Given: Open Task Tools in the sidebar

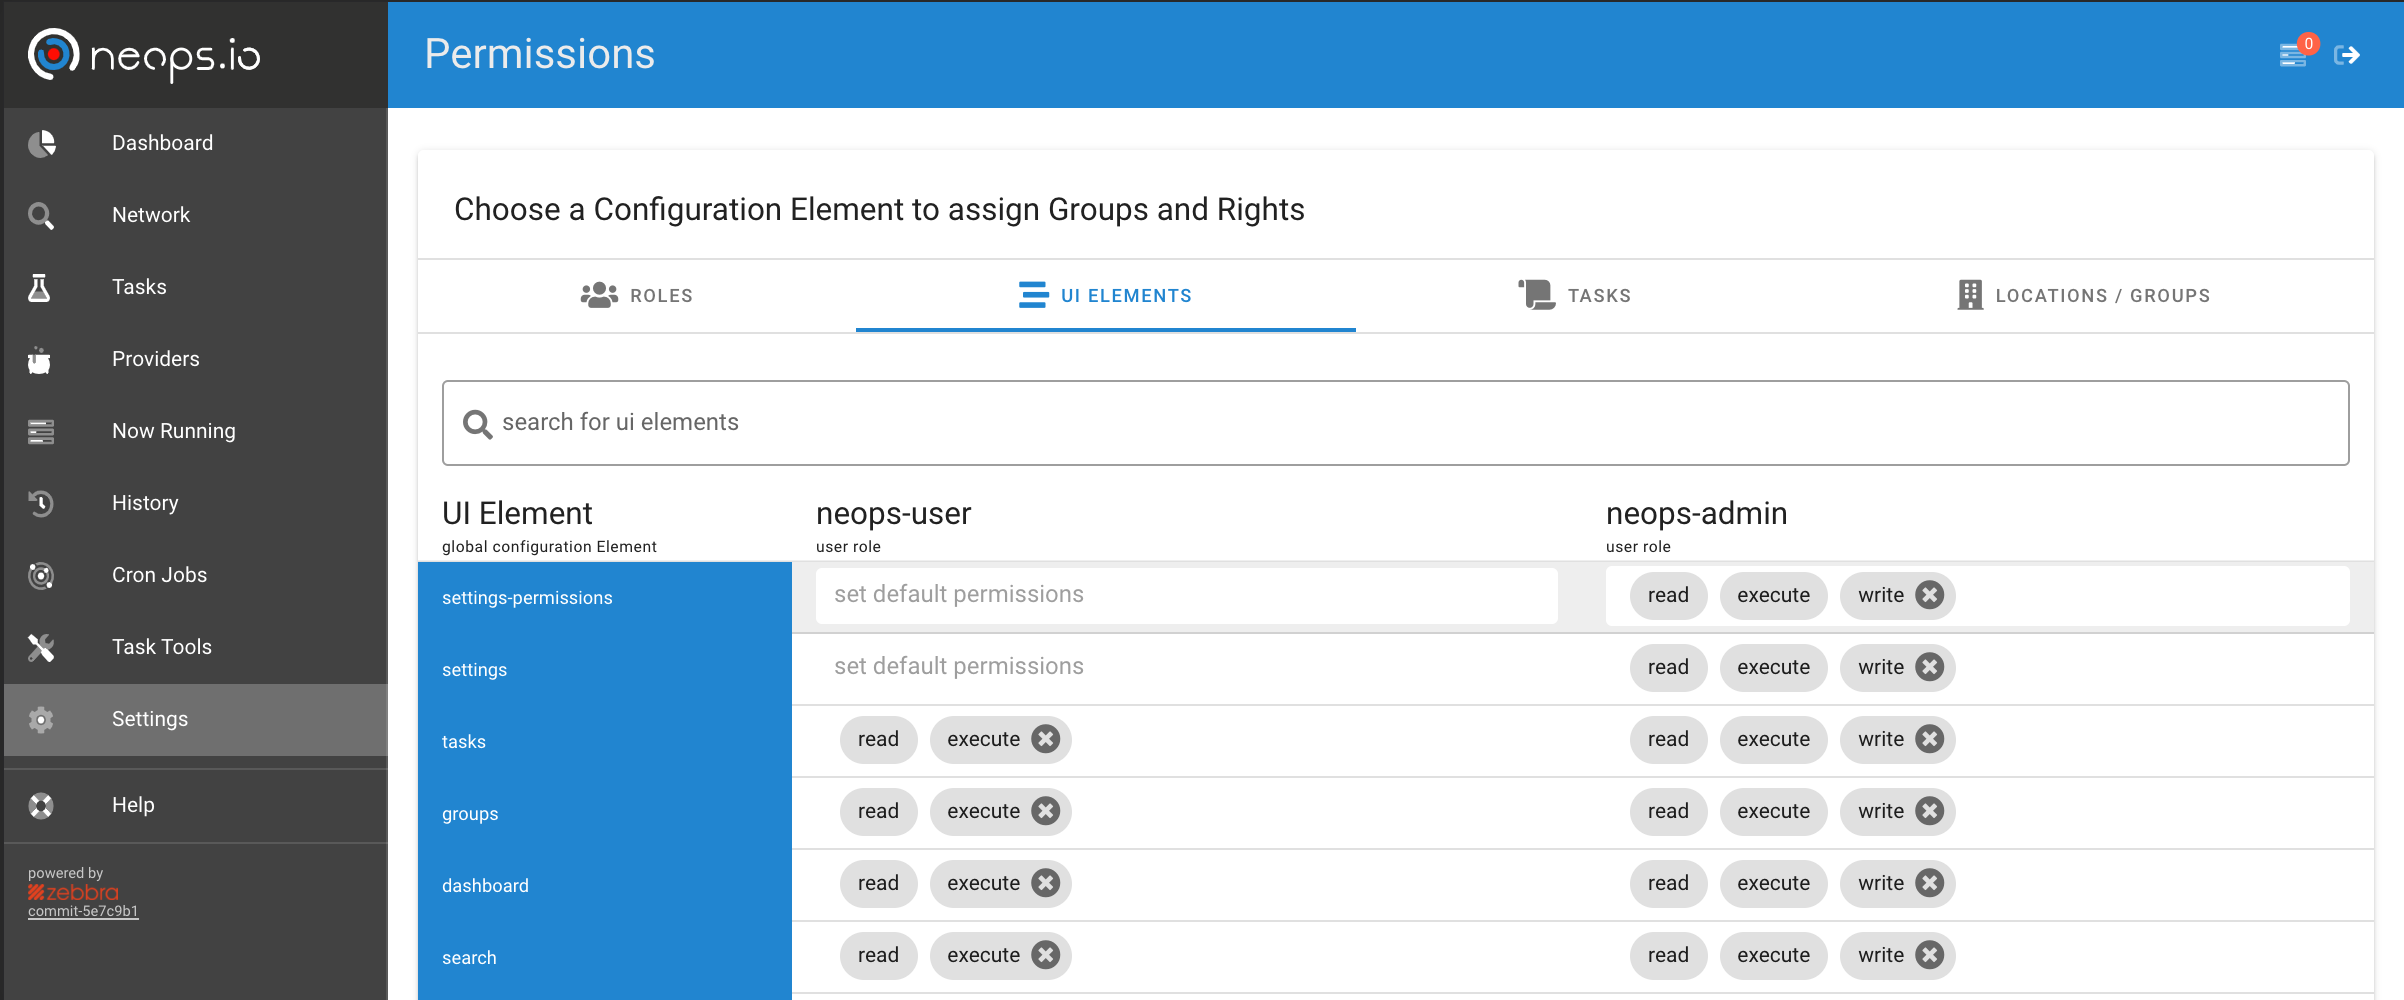Looking at the screenshot, I should 195,648.
